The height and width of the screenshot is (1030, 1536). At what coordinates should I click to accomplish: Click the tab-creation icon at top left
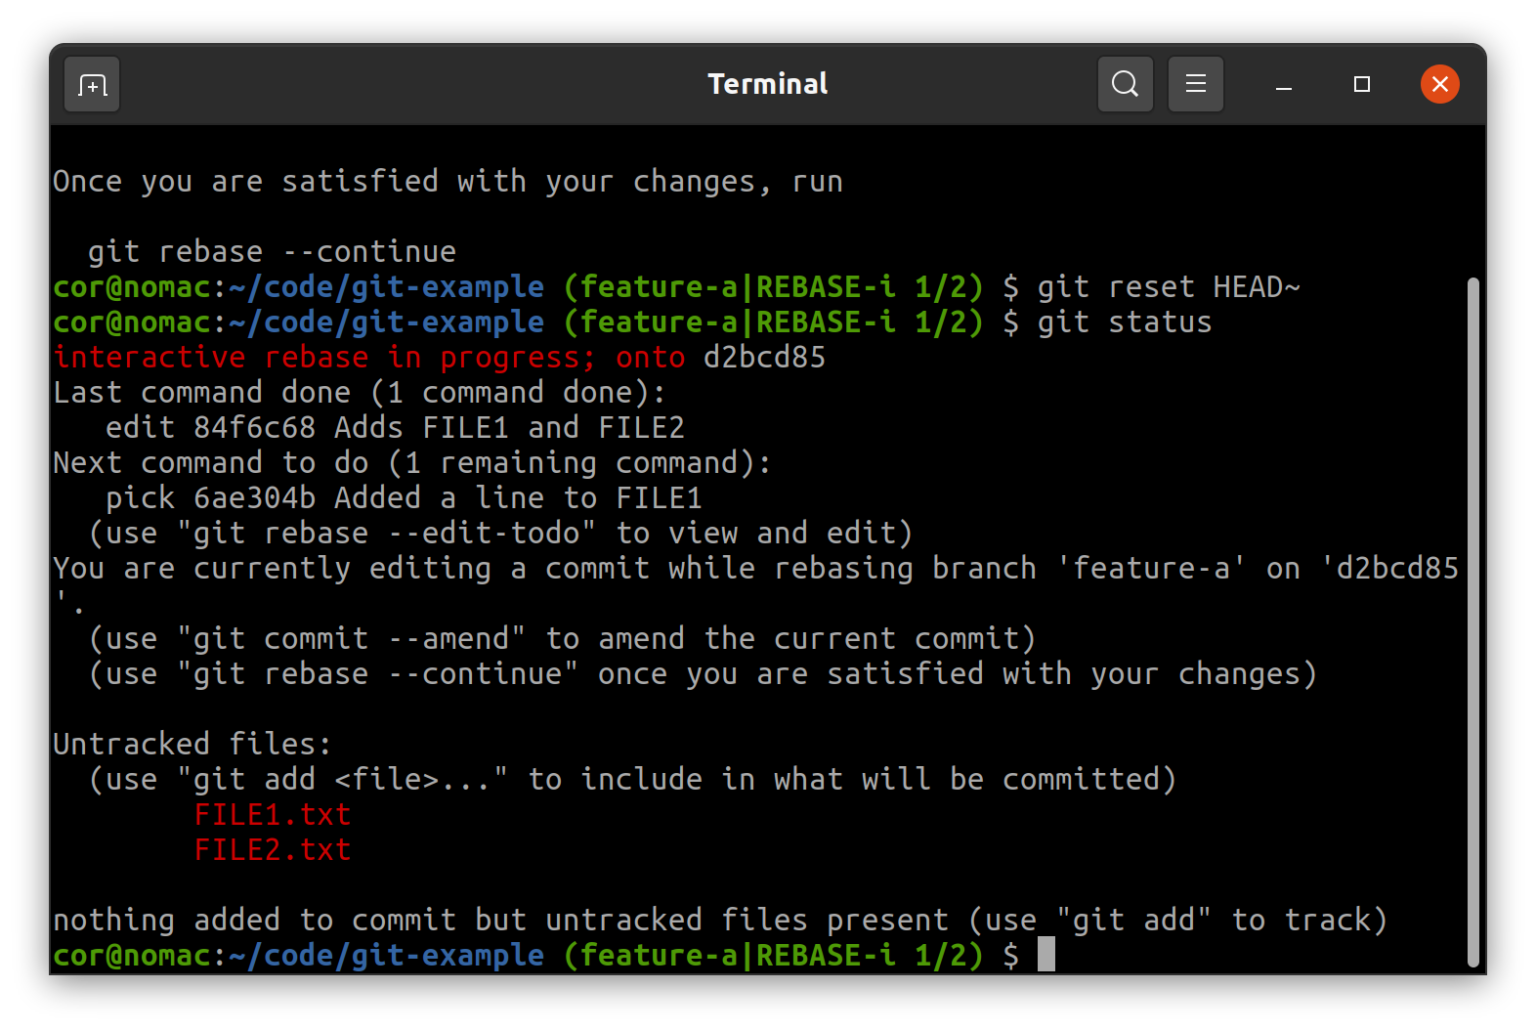tap(91, 84)
